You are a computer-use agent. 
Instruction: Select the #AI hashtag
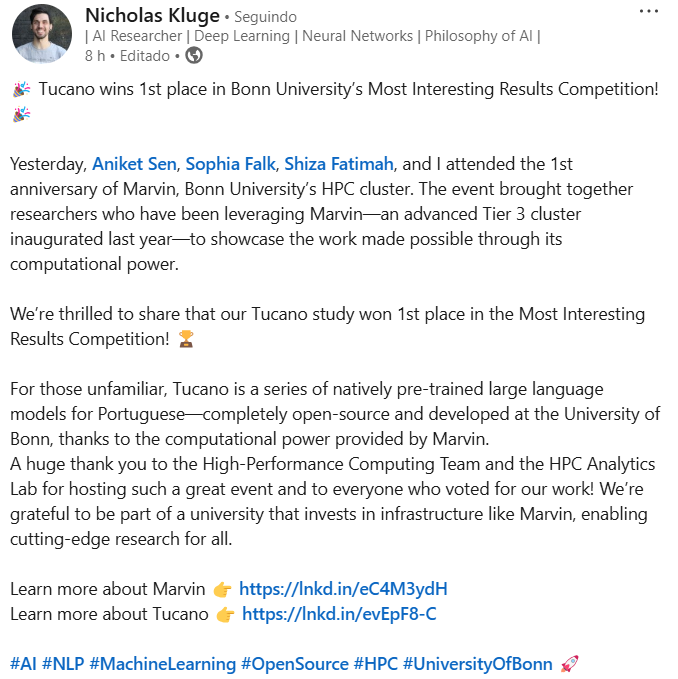pyautogui.click(x=24, y=663)
